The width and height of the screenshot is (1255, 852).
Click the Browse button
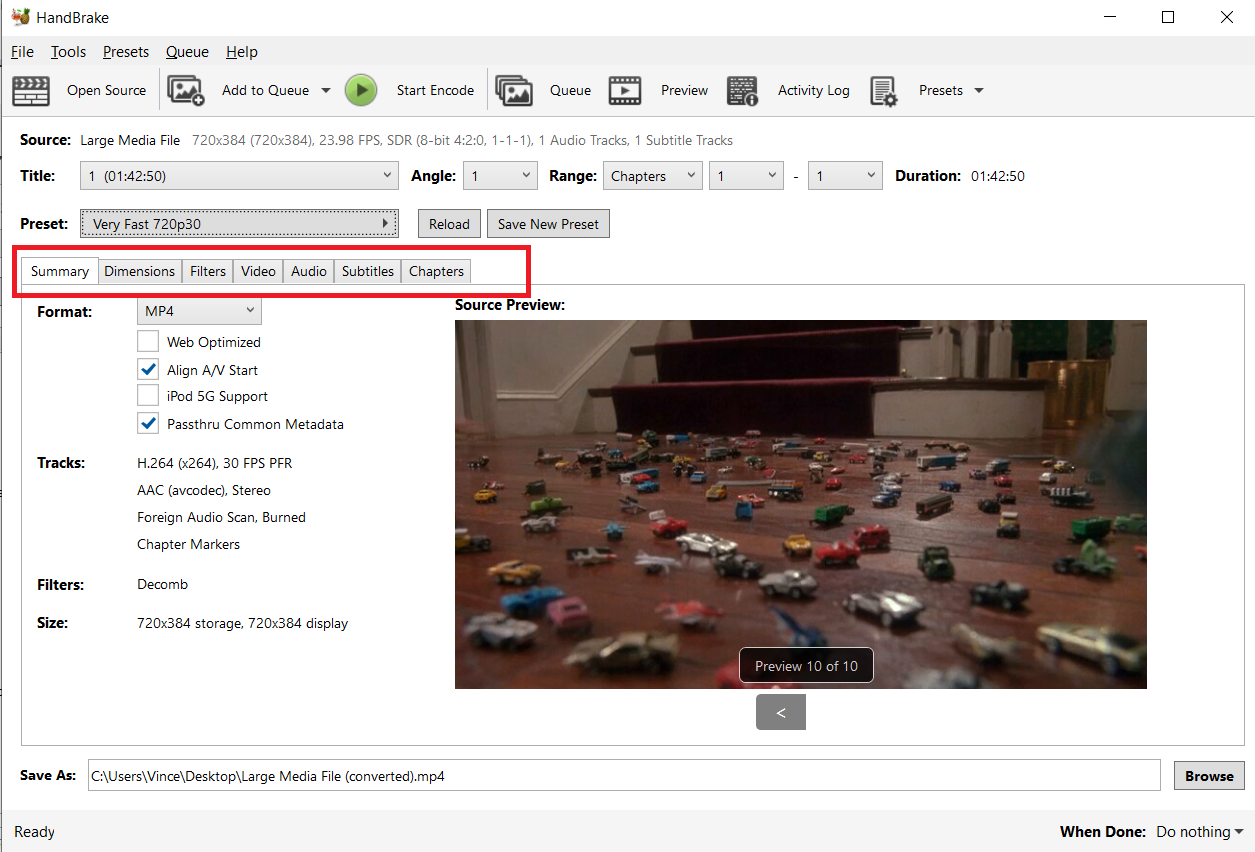[x=1208, y=775]
